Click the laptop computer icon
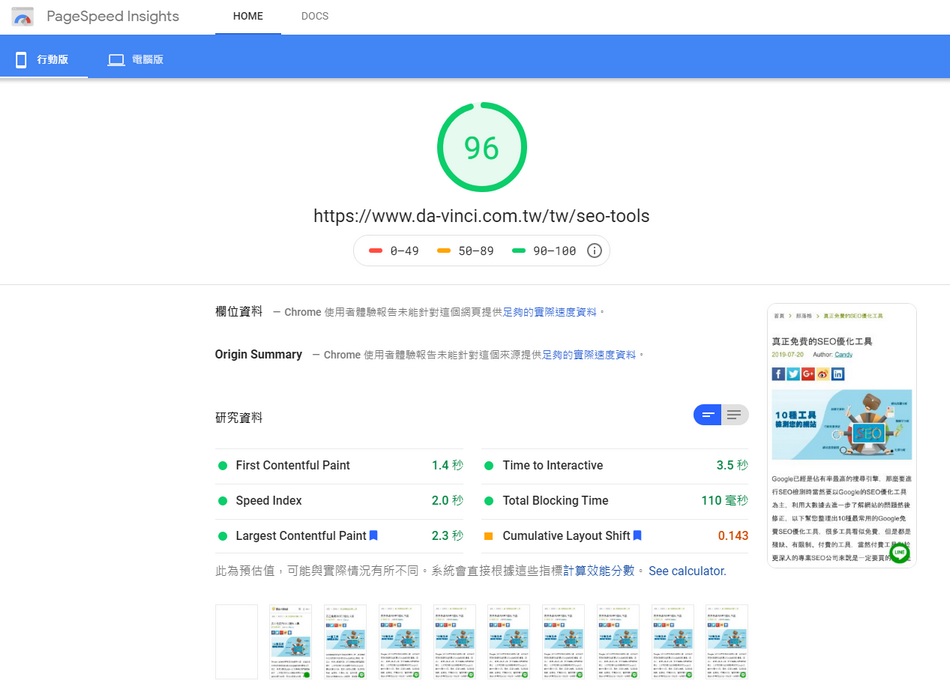This screenshot has height=690, width=950. pos(116,59)
